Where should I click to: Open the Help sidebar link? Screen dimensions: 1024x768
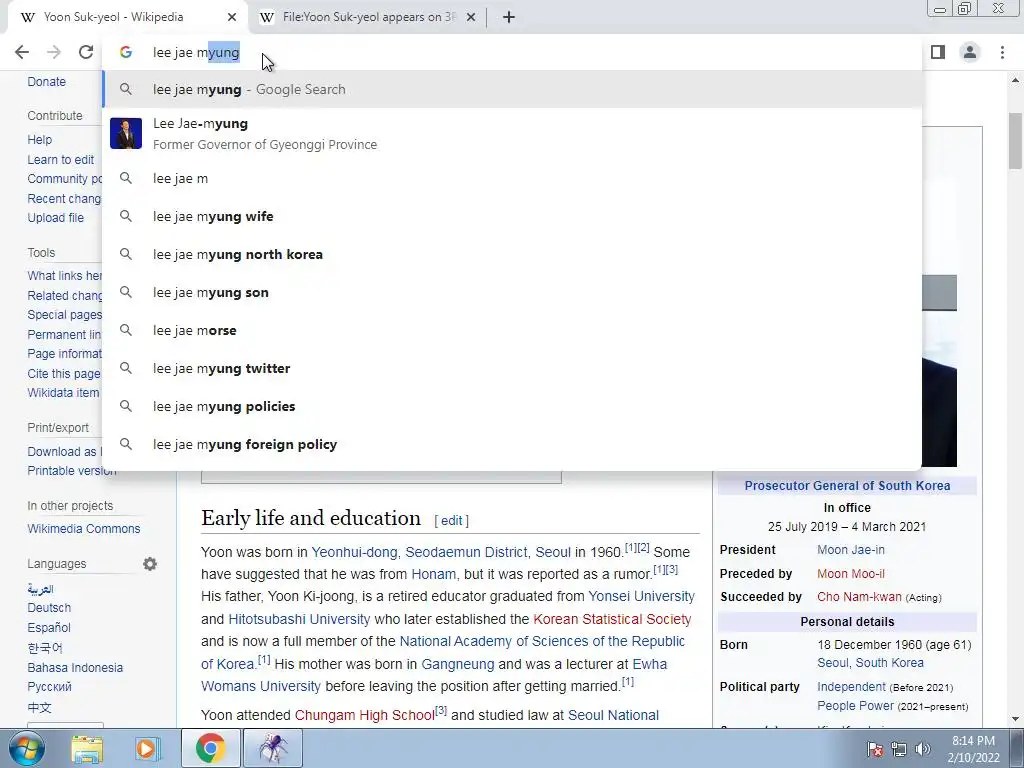(39, 140)
